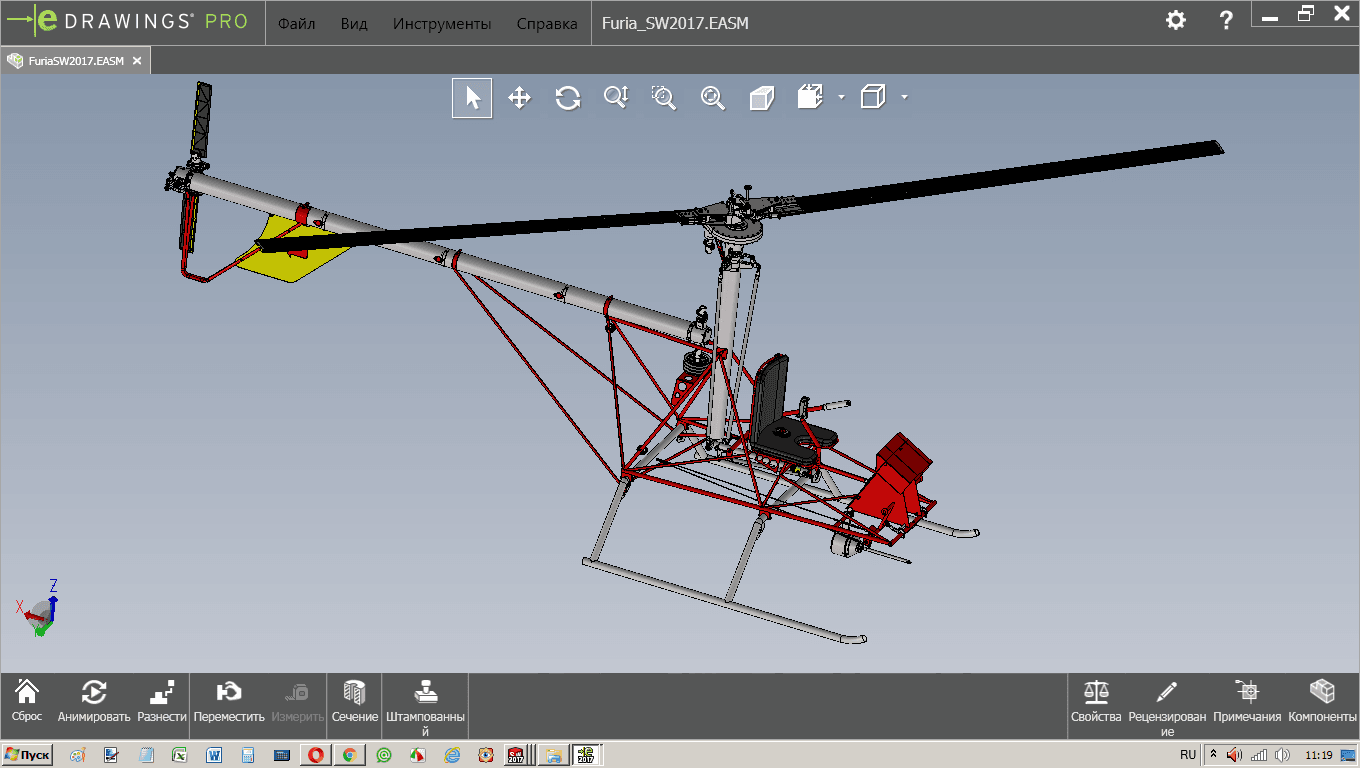Toggle Анимировать animation playback

[94, 700]
